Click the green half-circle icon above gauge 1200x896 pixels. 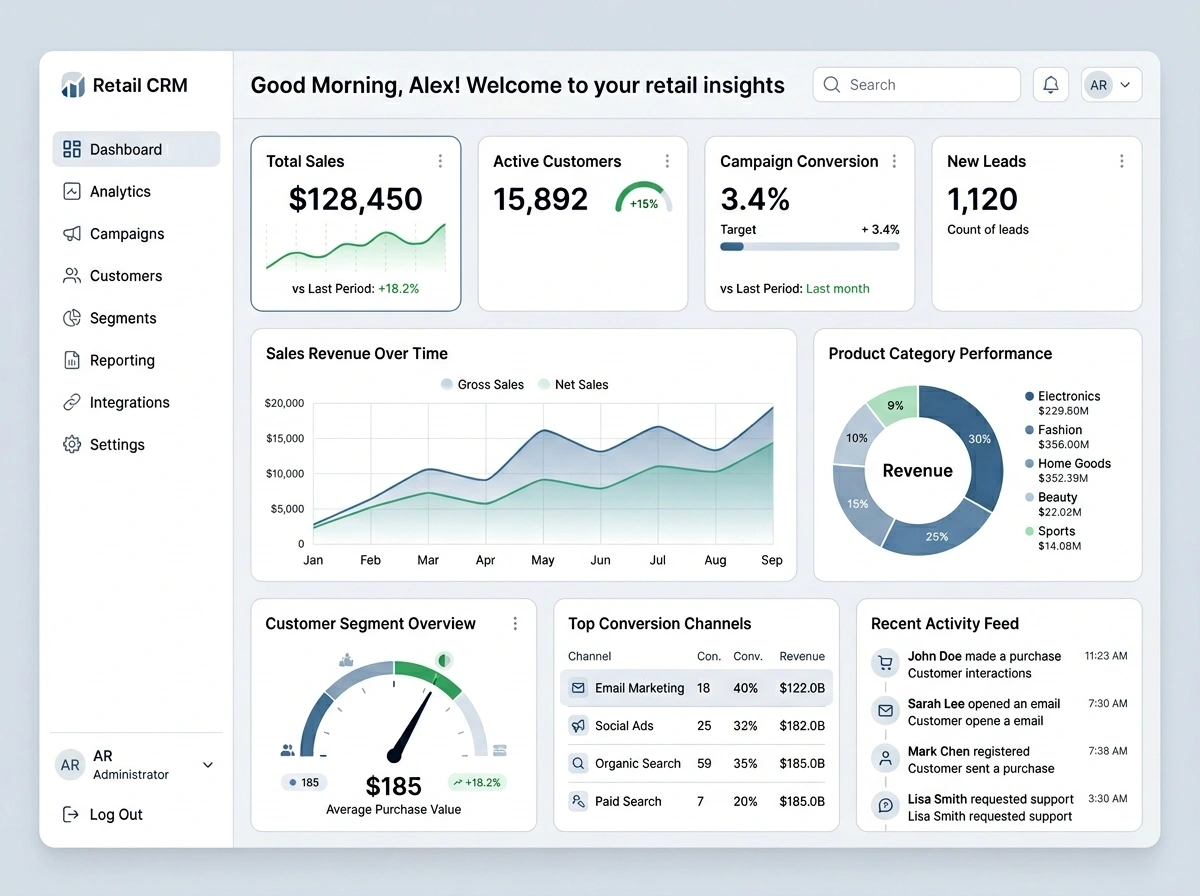pos(444,660)
